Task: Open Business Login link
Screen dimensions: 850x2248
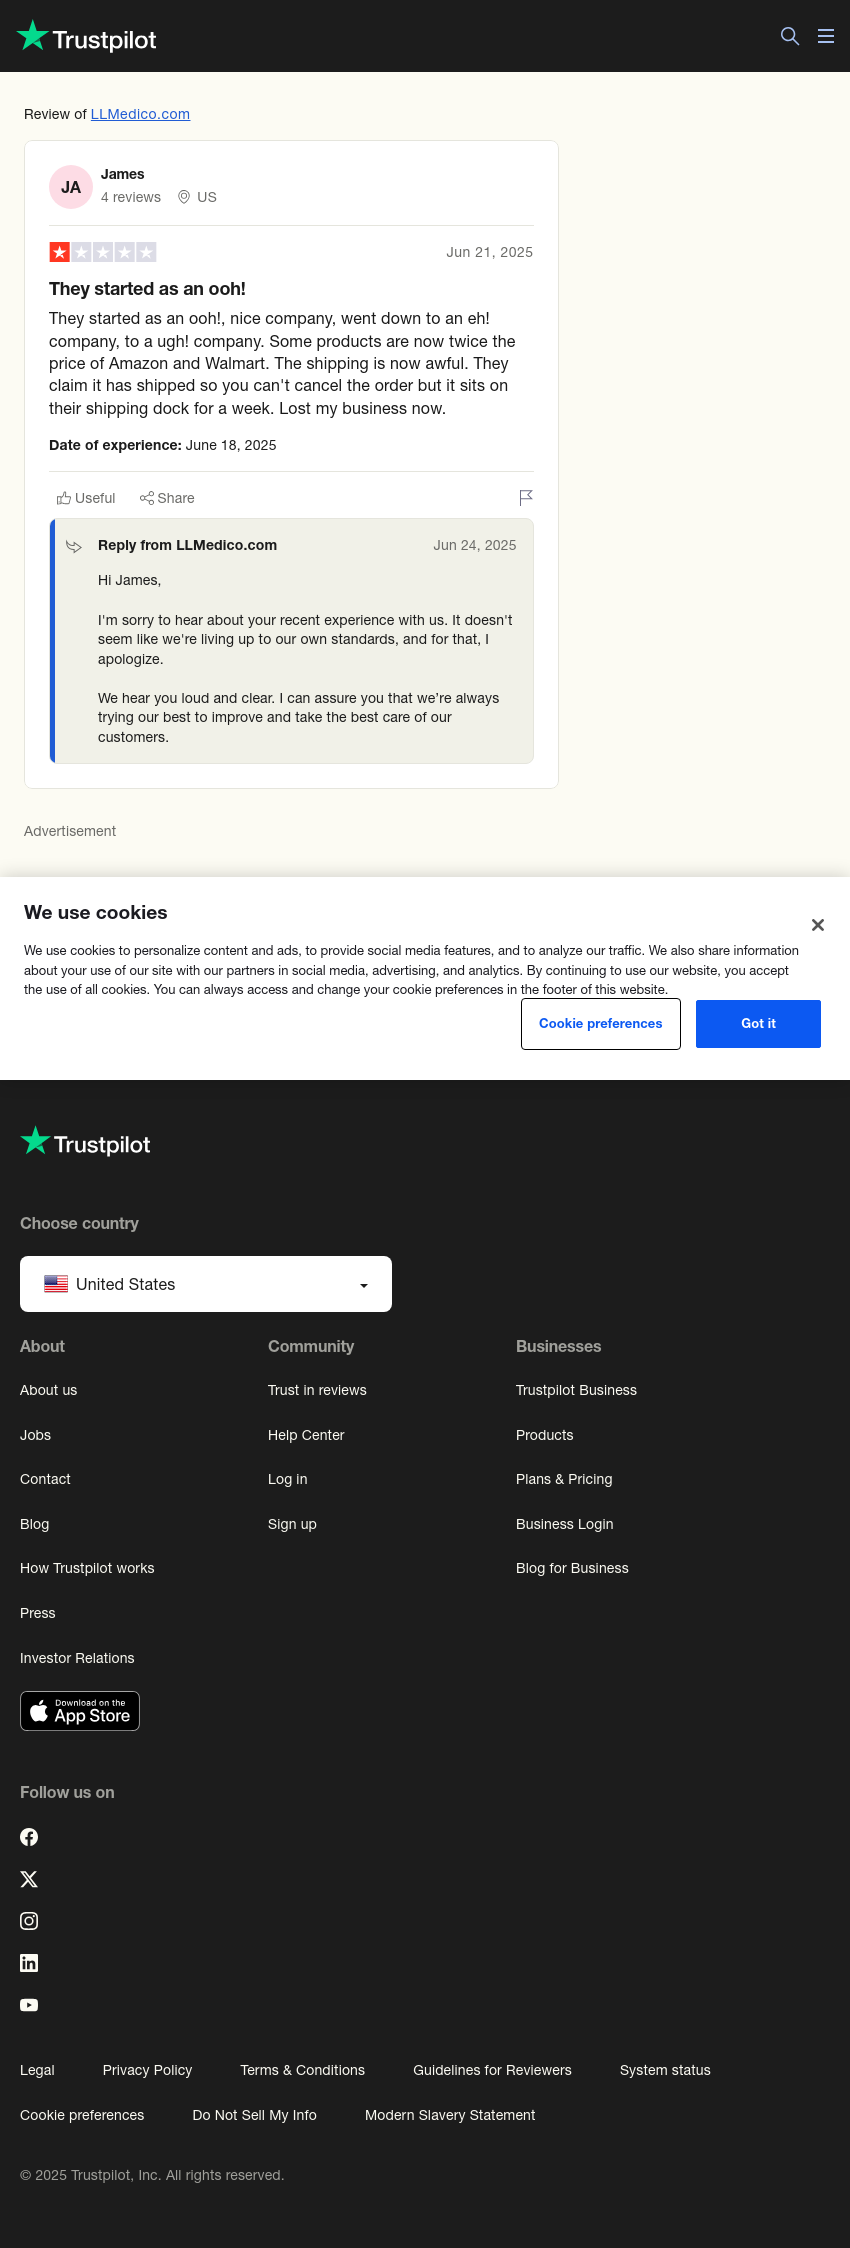Action: [565, 1524]
